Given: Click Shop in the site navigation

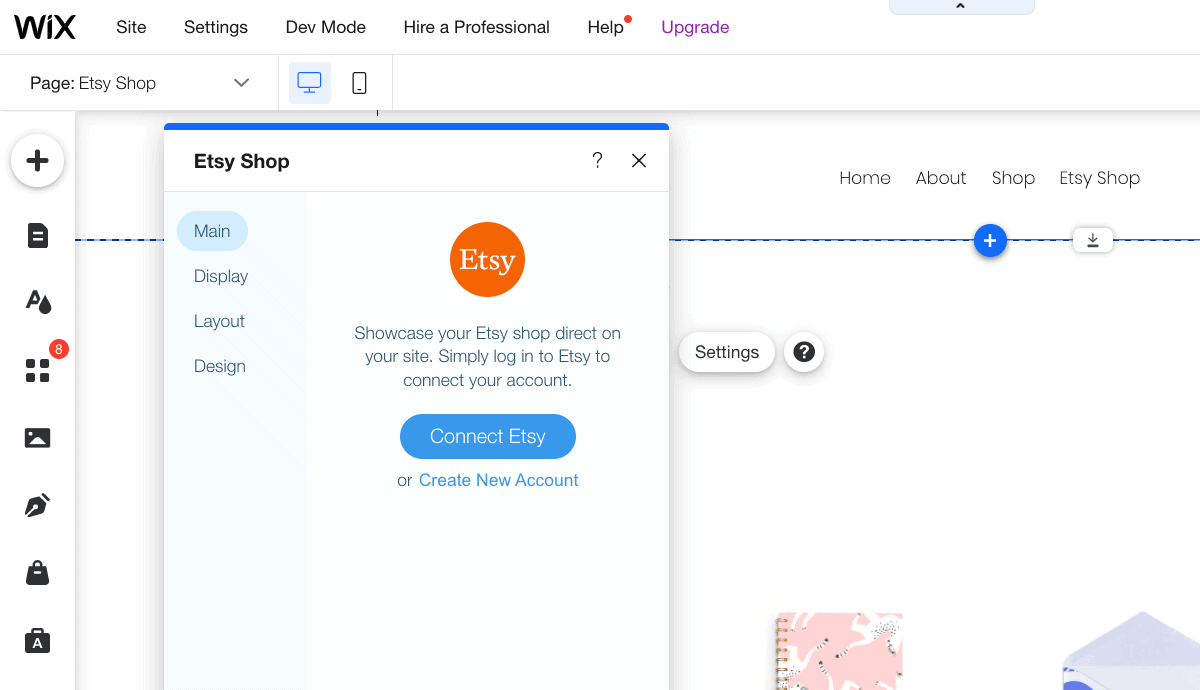Looking at the screenshot, I should [1013, 178].
